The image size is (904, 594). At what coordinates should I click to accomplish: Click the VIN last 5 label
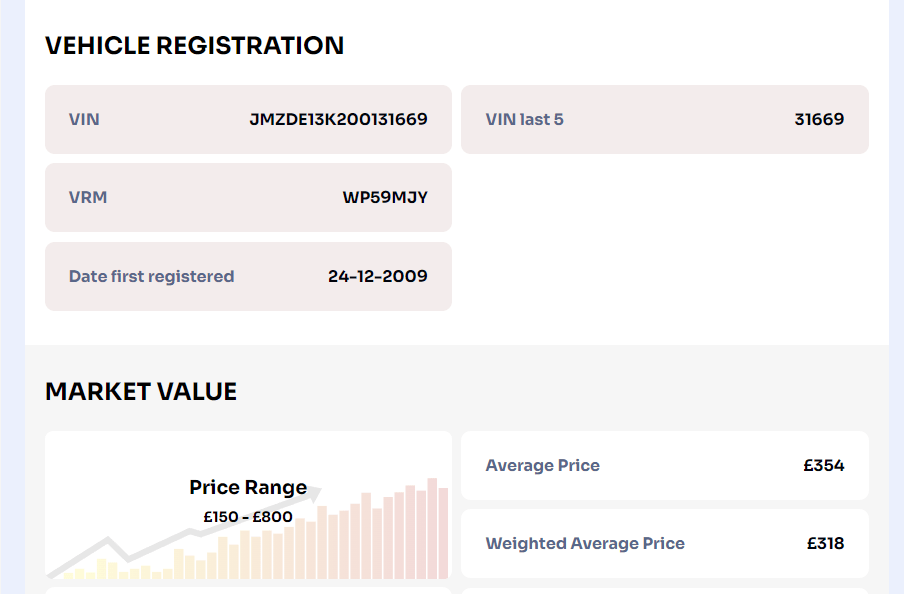[x=522, y=119]
